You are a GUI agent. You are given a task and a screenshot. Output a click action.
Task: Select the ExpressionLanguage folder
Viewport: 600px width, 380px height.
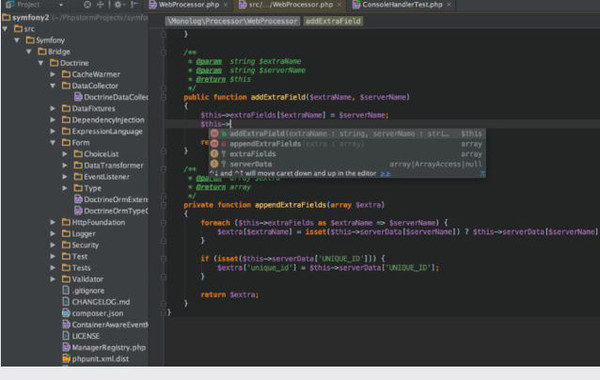107,131
